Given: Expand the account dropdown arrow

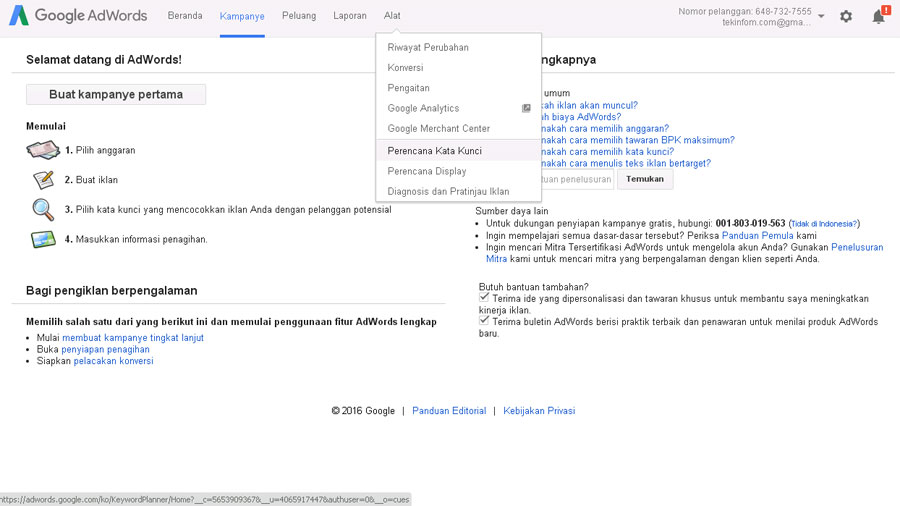Looking at the screenshot, I should click(x=821, y=16).
